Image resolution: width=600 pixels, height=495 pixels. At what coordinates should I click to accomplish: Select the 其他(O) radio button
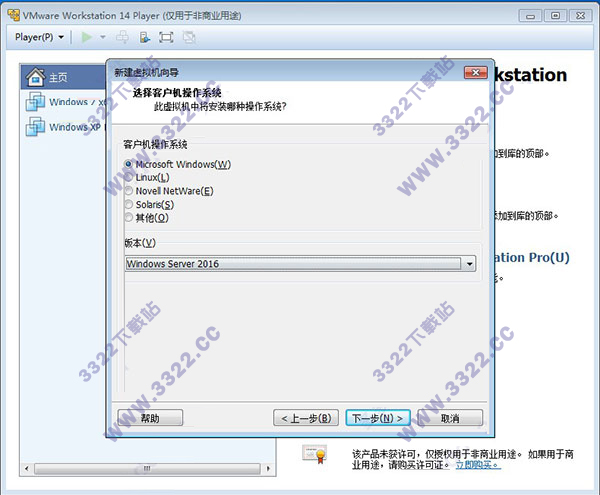coord(129,218)
